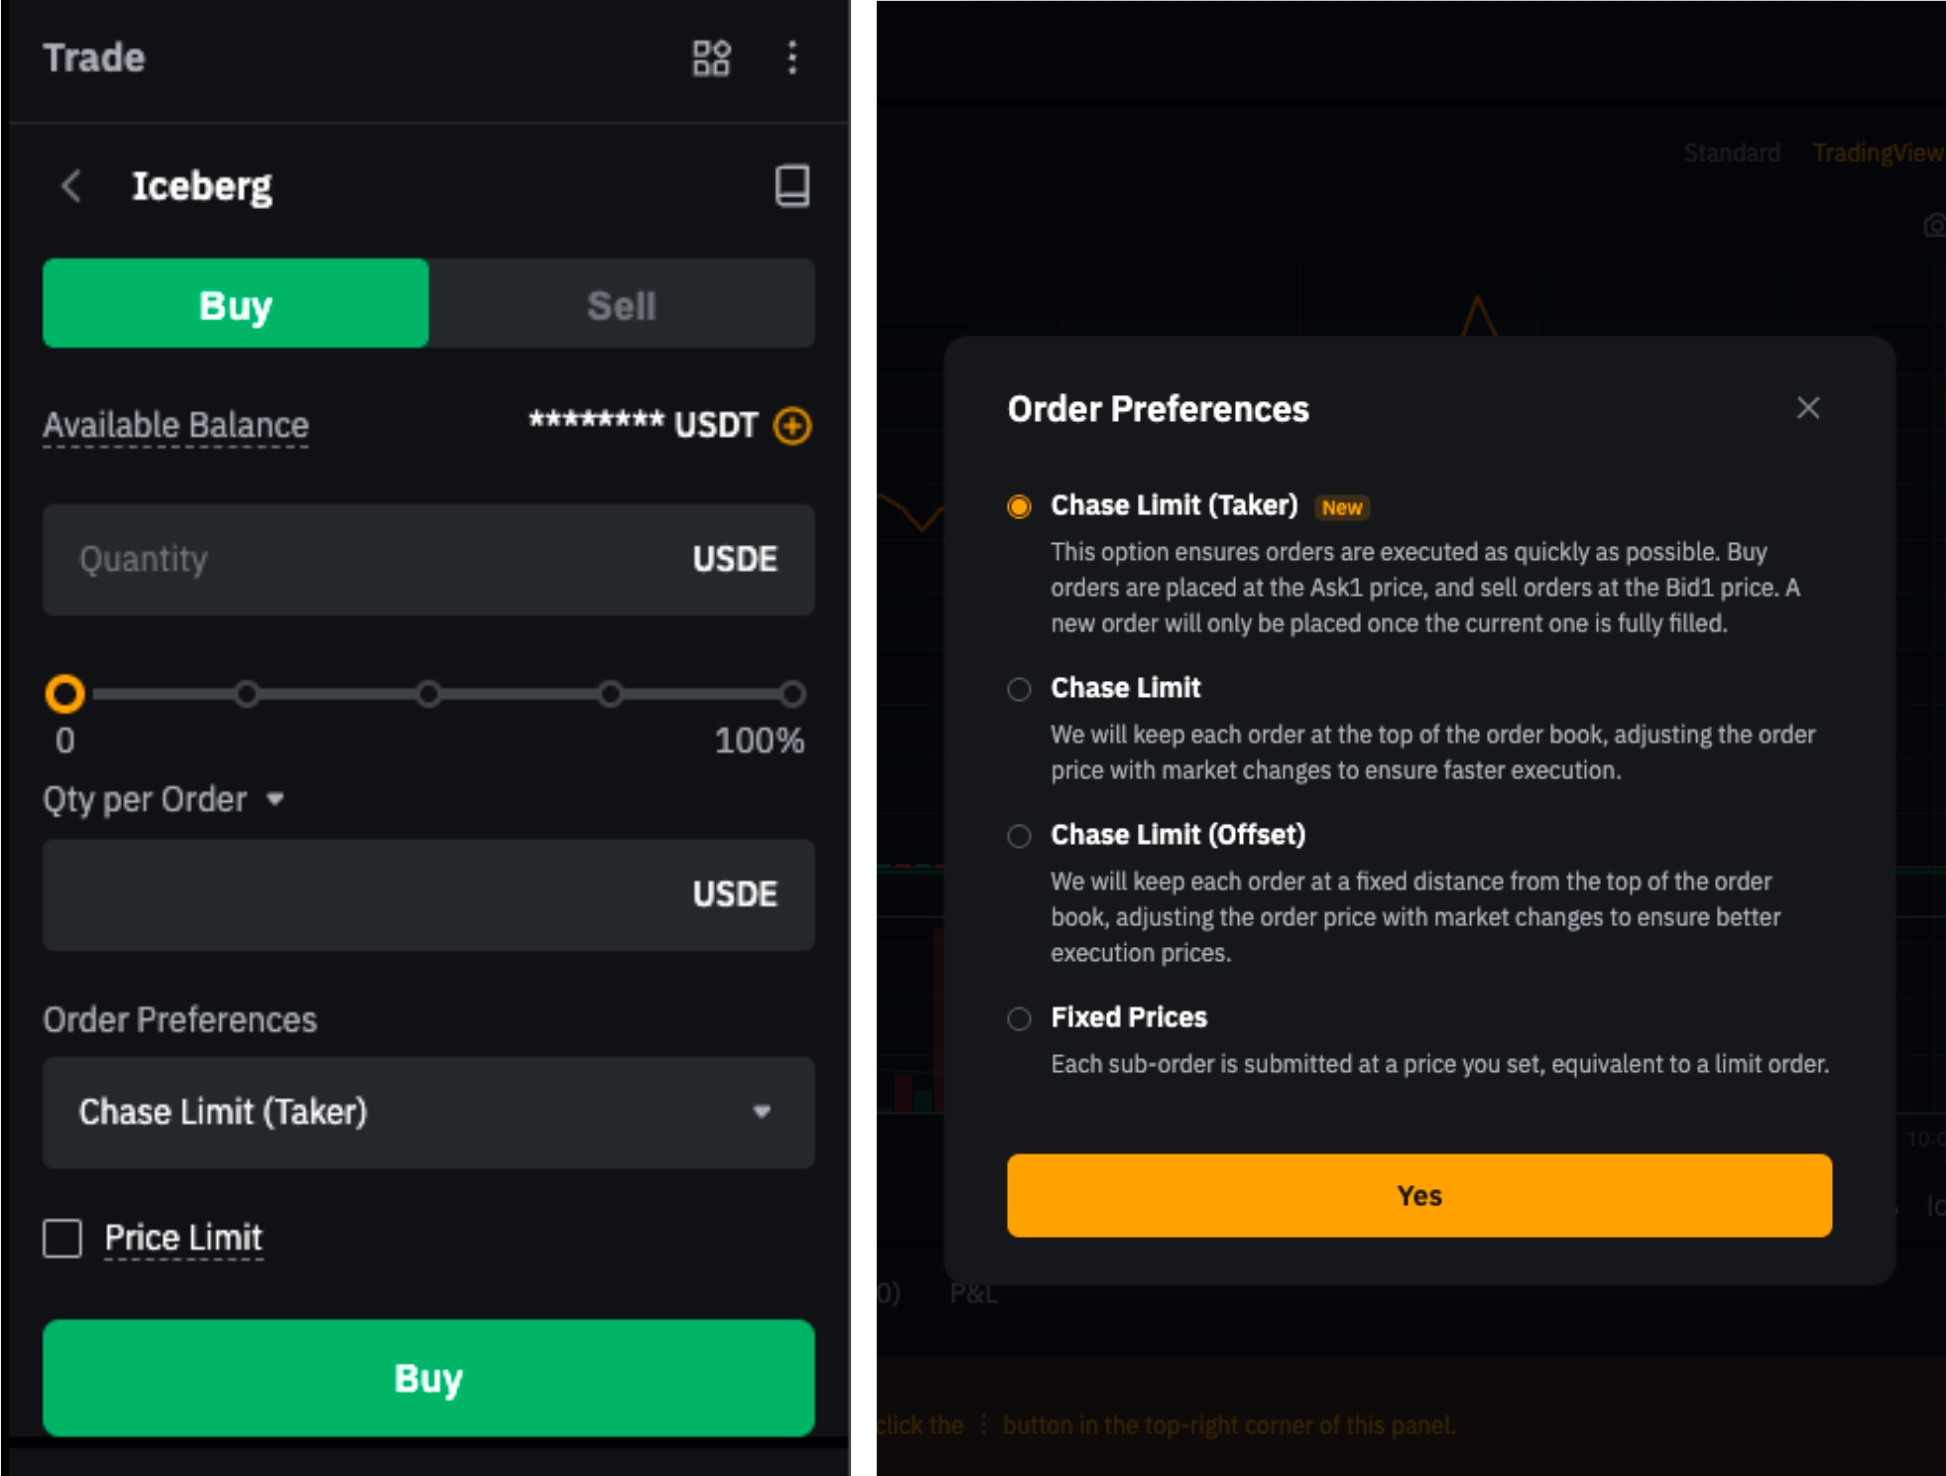Go back using the arrow beside Iceberg
The height and width of the screenshot is (1476, 1946).
point(71,186)
